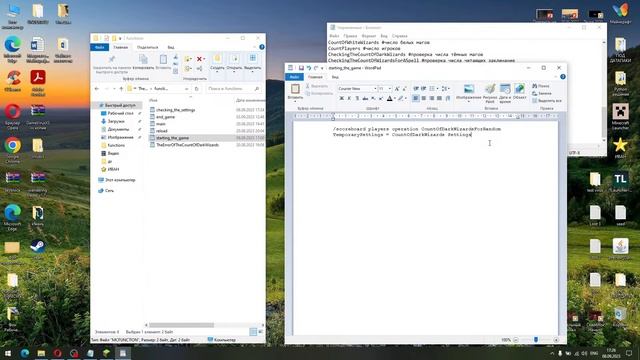Open WordPad help question mark icon

point(563,77)
